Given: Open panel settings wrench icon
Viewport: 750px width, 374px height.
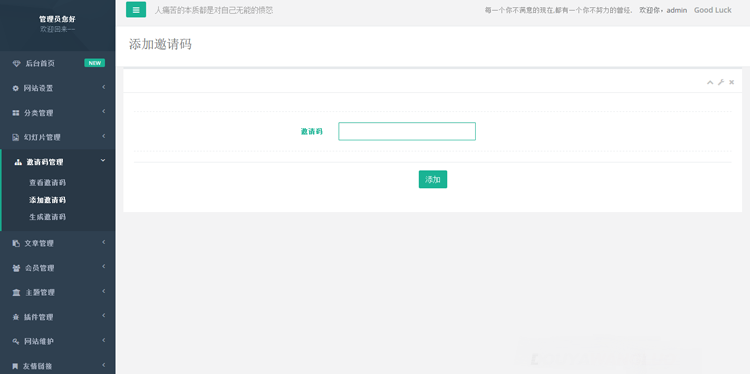Looking at the screenshot, I should click(721, 82).
